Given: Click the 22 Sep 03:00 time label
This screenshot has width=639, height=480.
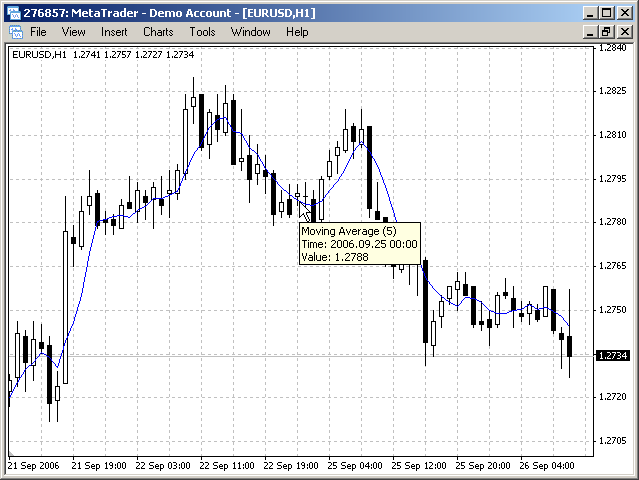Looking at the screenshot, I should point(163,465).
